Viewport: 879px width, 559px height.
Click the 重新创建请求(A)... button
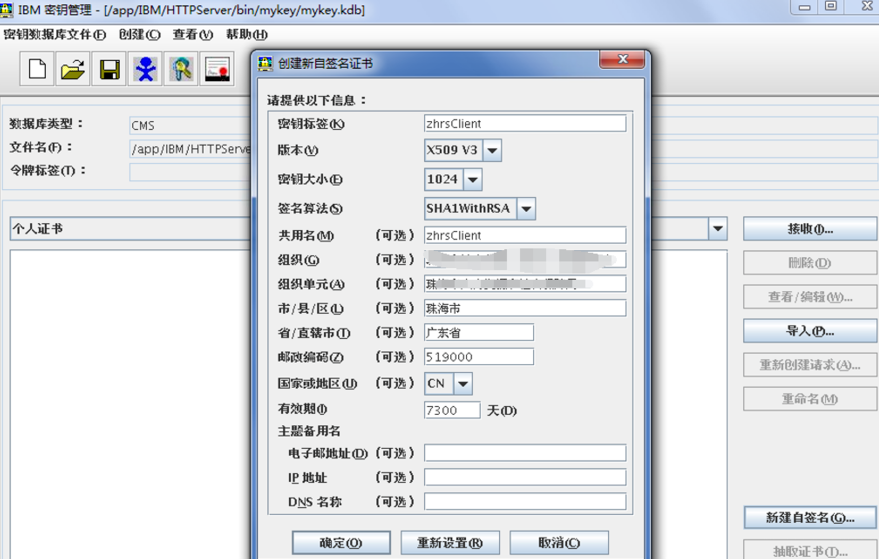[x=810, y=365]
